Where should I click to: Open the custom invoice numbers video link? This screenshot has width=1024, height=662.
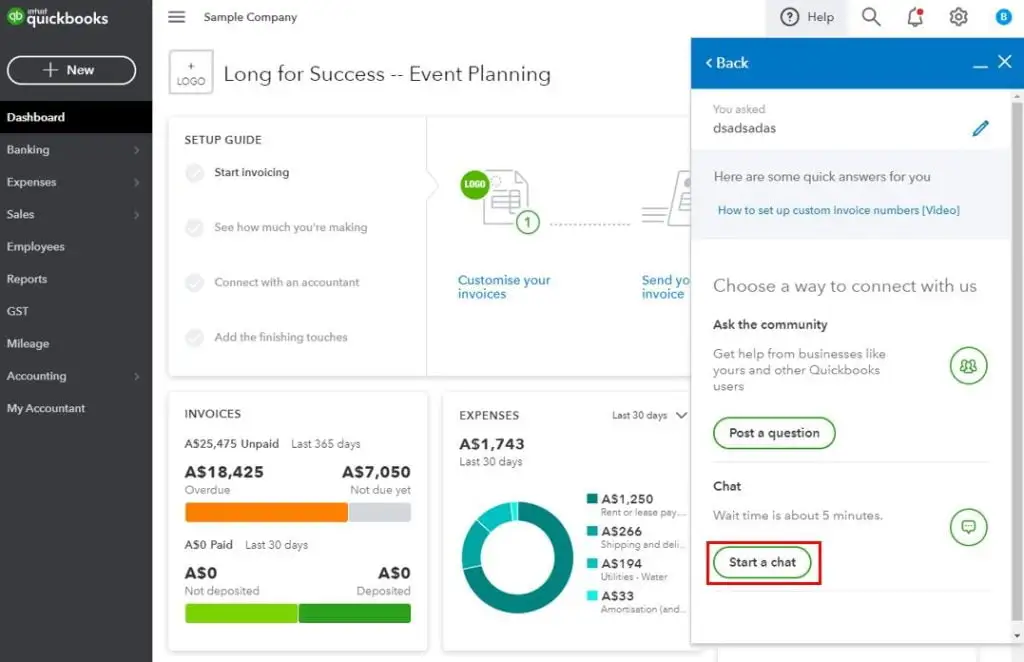tap(838, 210)
